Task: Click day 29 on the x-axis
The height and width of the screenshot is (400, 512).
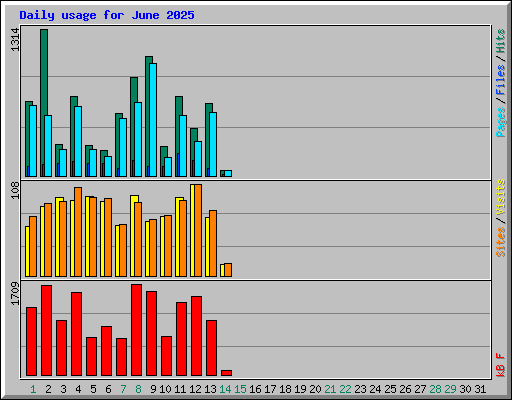Action: (x=450, y=389)
